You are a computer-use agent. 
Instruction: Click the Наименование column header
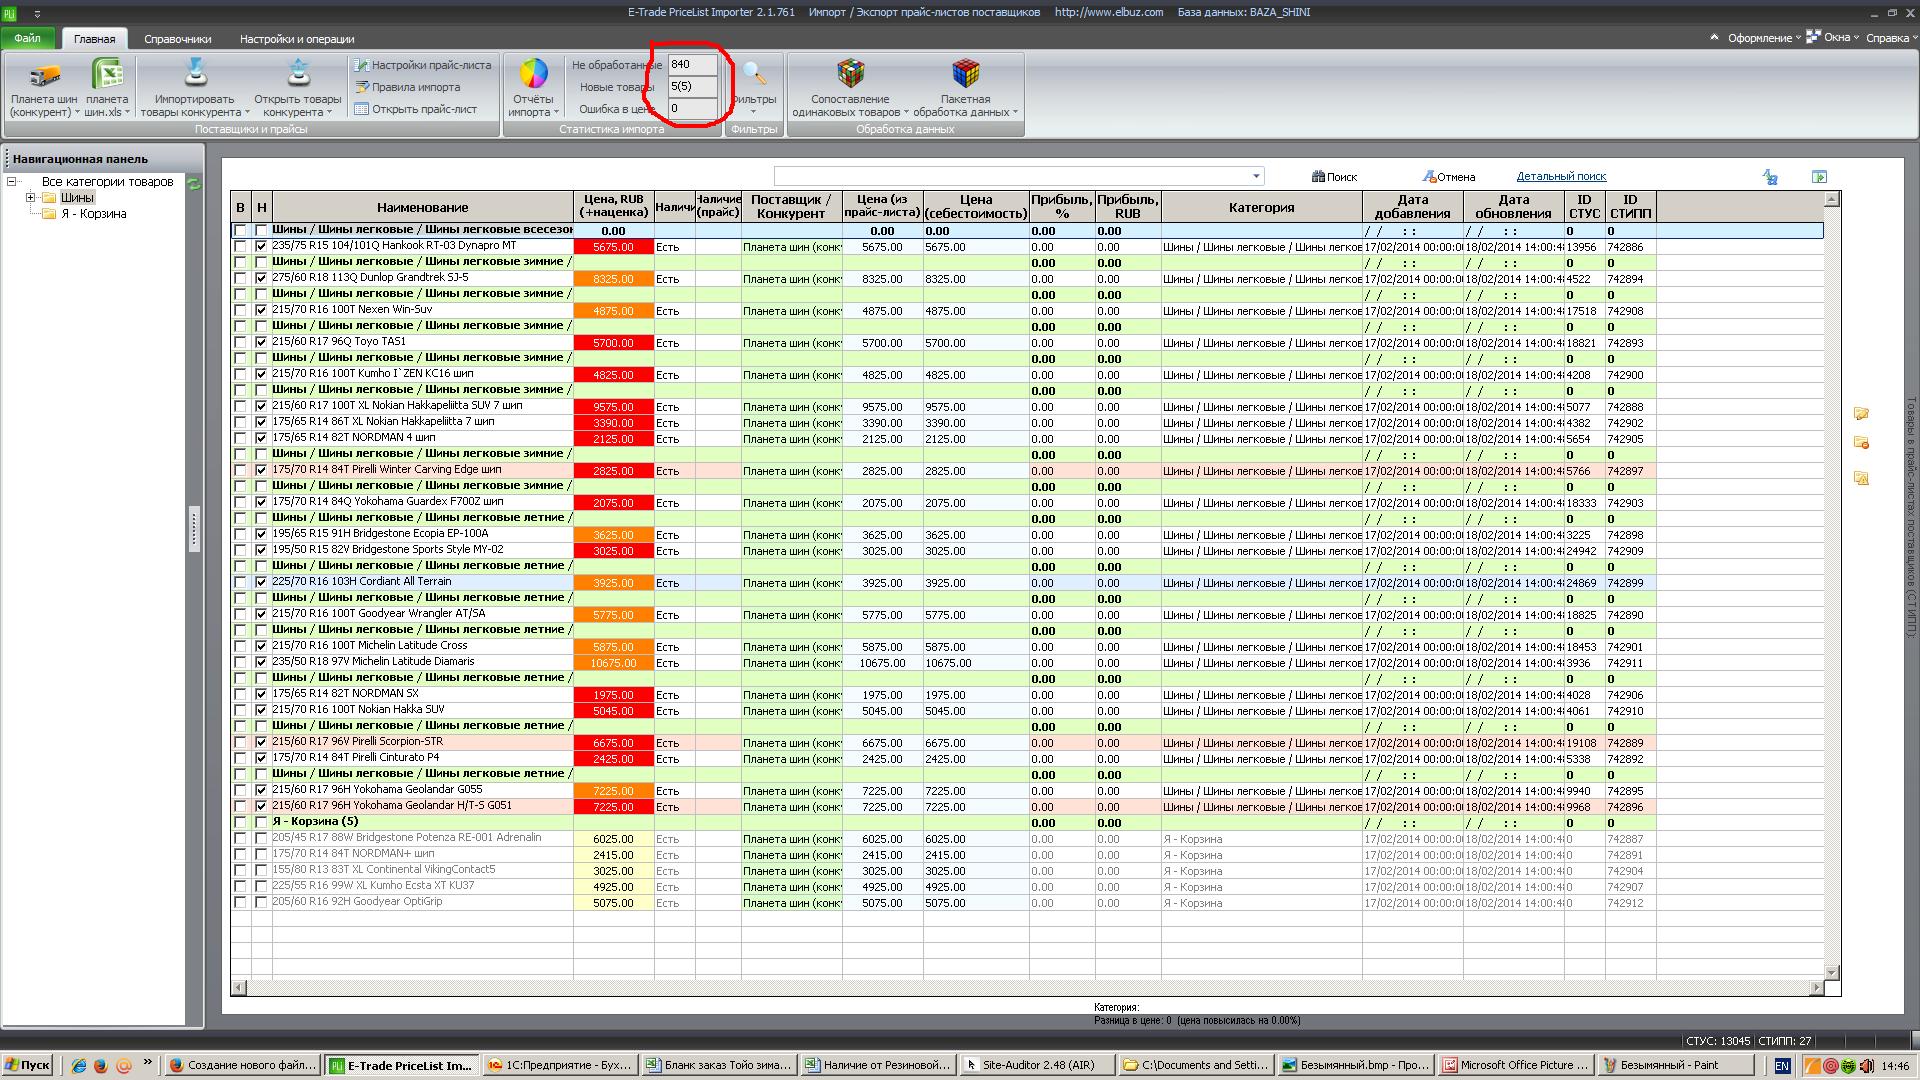click(x=422, y=207)
